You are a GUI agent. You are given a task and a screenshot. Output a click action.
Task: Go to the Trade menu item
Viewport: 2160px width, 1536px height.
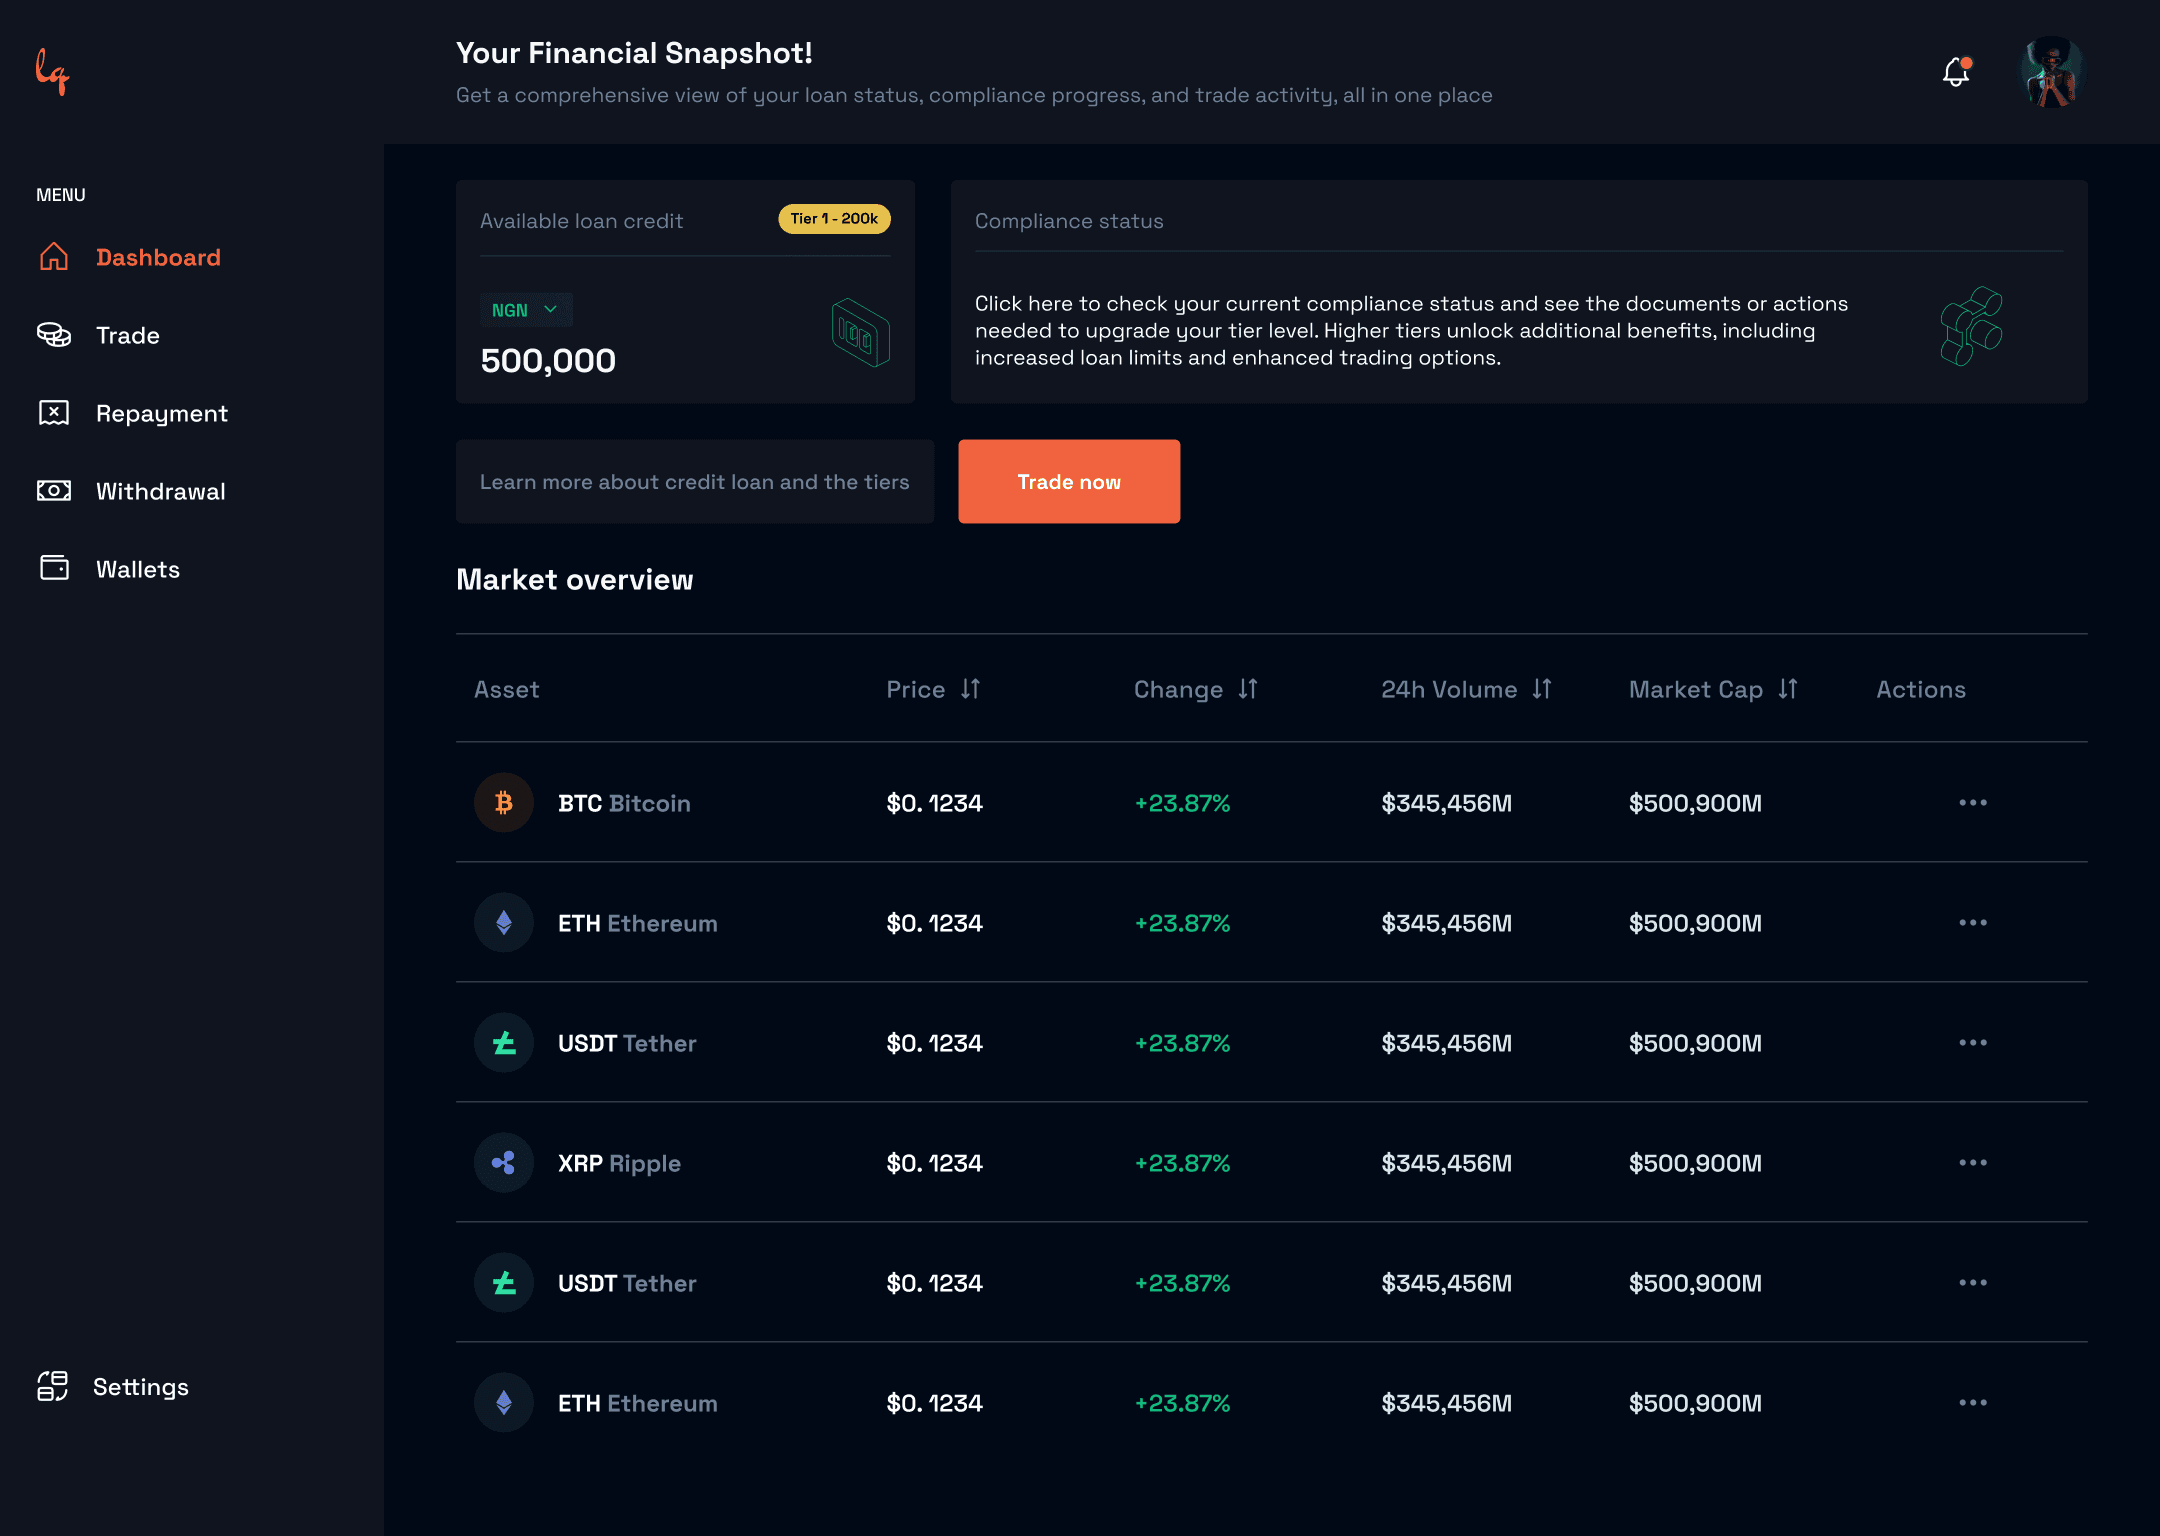127,335
